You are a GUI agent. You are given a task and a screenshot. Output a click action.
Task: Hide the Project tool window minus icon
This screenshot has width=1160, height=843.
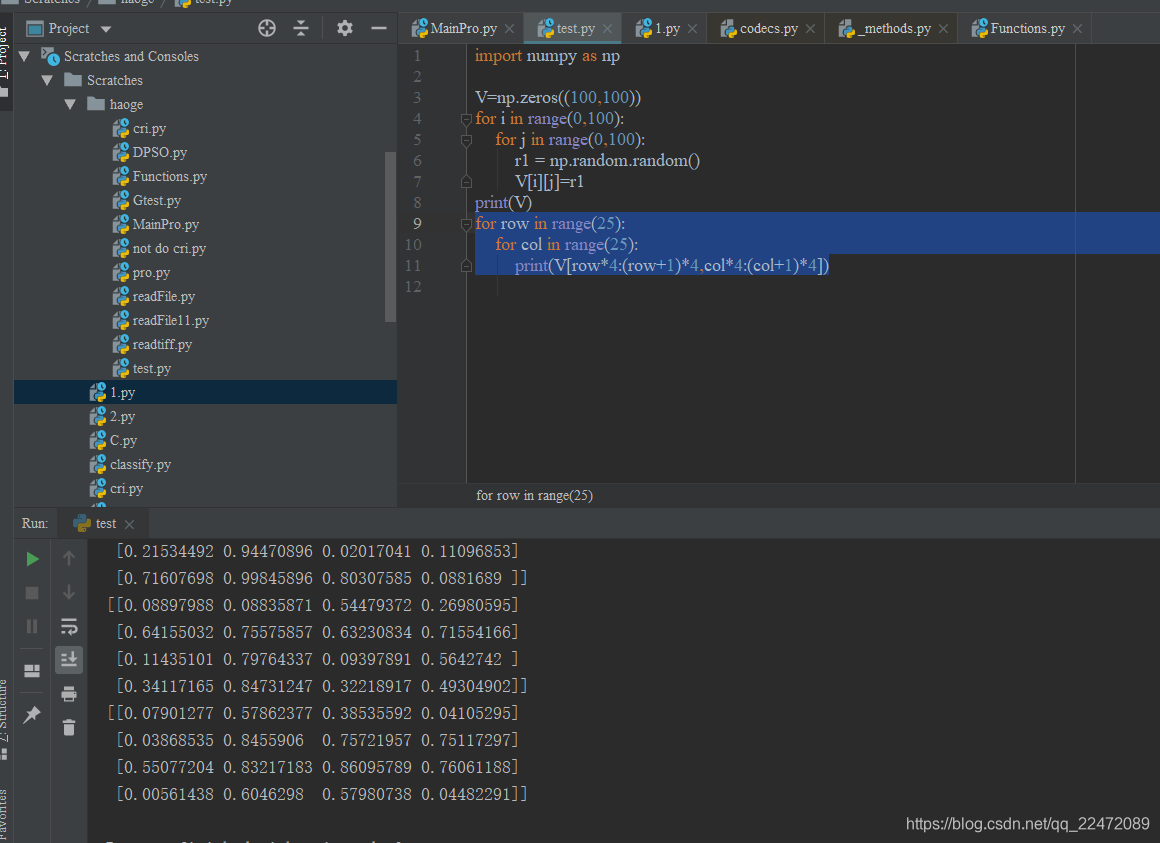379,29
